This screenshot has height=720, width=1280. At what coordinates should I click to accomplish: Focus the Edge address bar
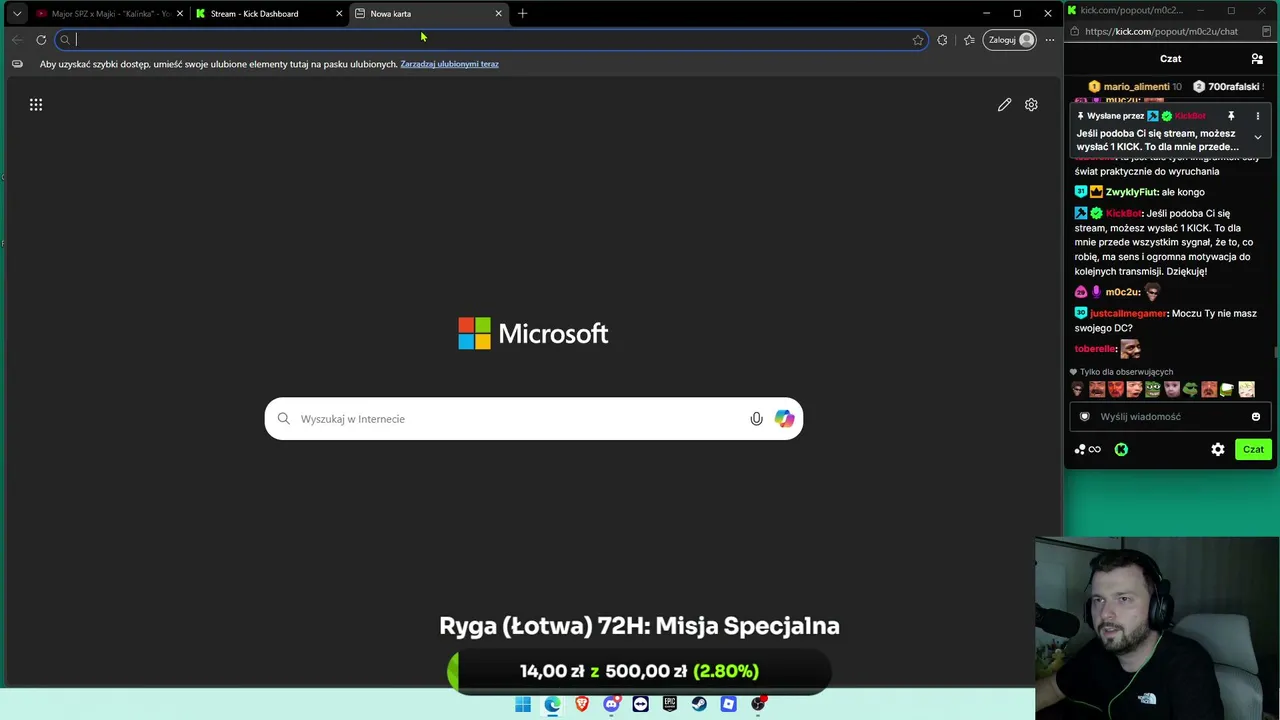click(490, 40)
